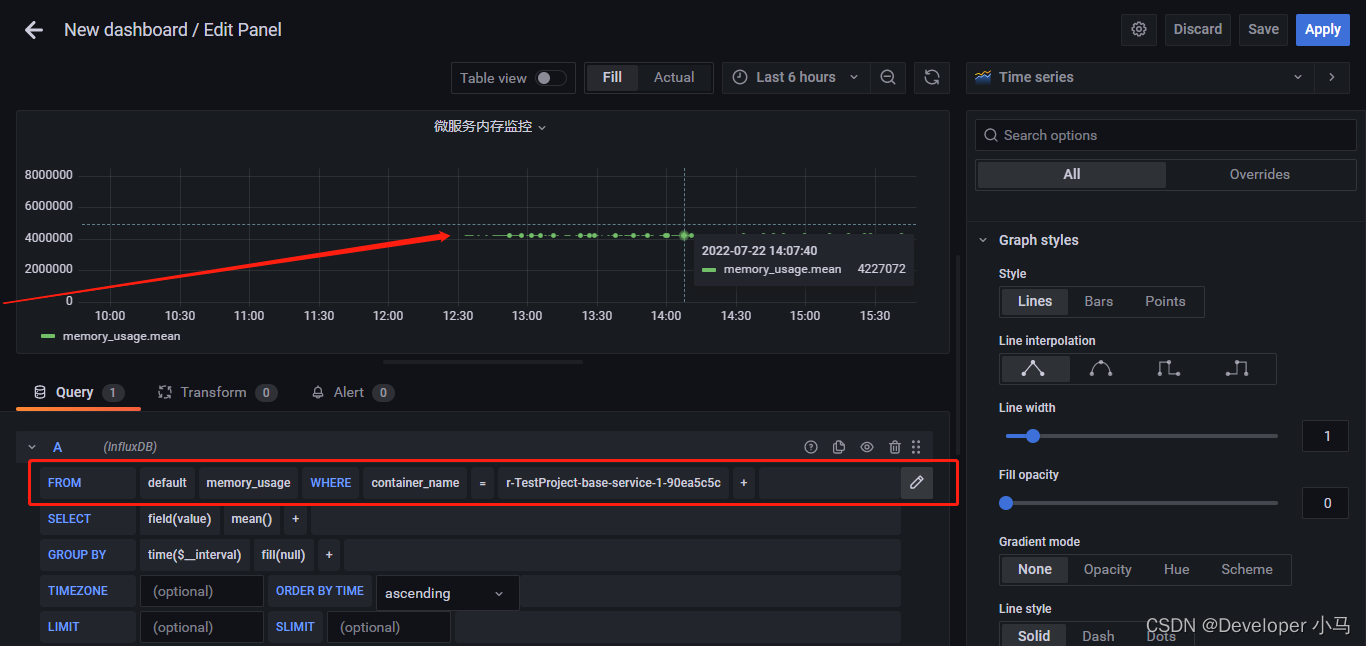The width and height of the screenshot is (1366, 646).
Task: Click the Discard button
Action: click(x=1197, y=29)
